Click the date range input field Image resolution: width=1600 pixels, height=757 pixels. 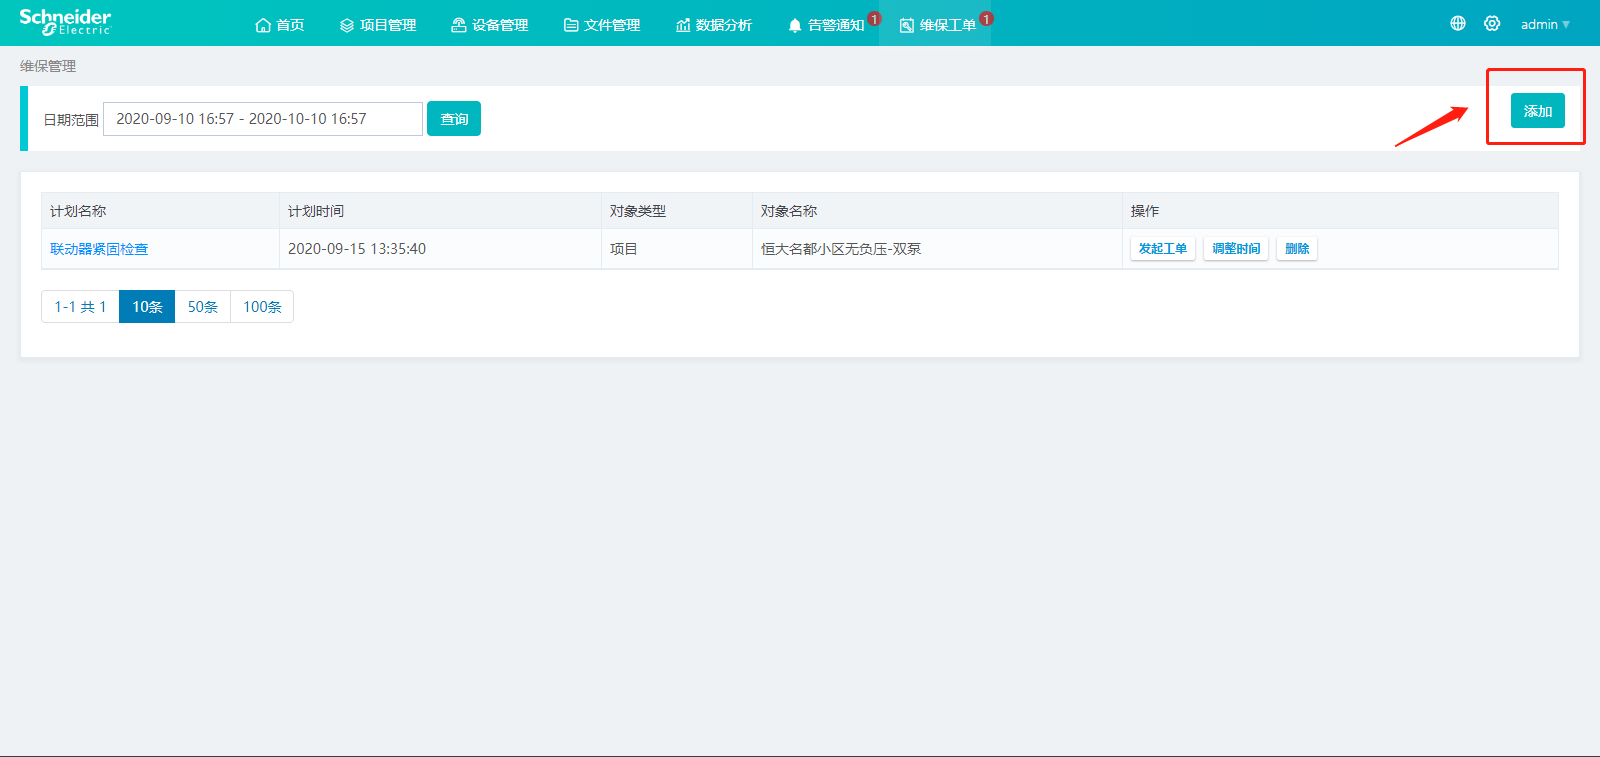[263, 119]
